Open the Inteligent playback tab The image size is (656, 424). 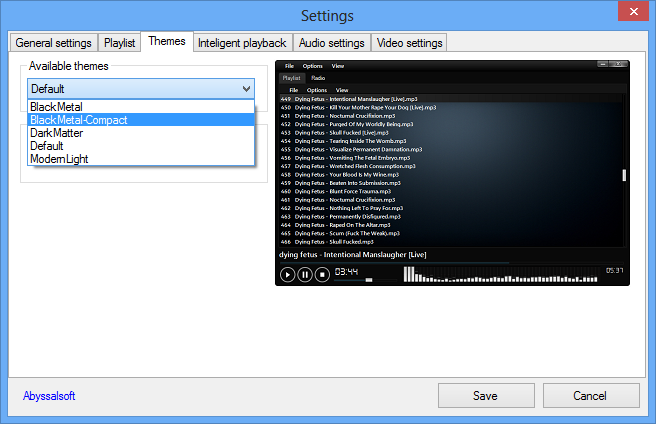click(242, 43)
